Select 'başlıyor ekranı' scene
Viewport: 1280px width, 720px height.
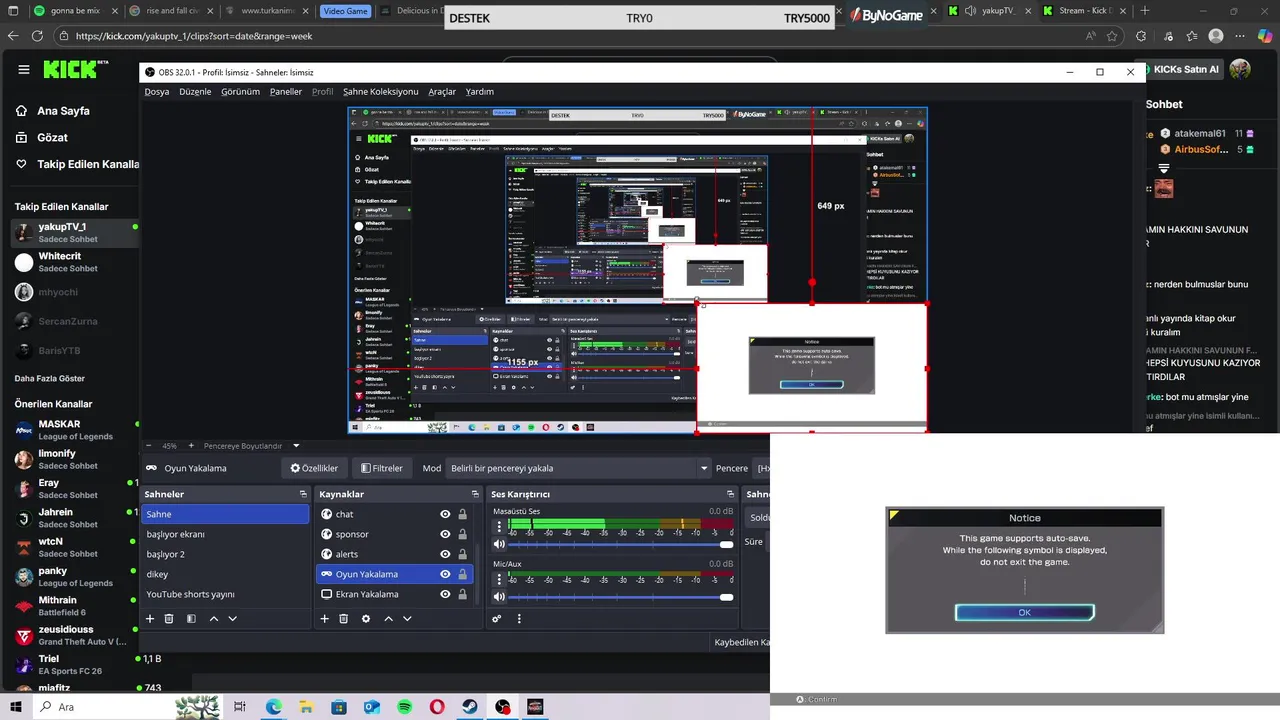click(x=225, y=534)
